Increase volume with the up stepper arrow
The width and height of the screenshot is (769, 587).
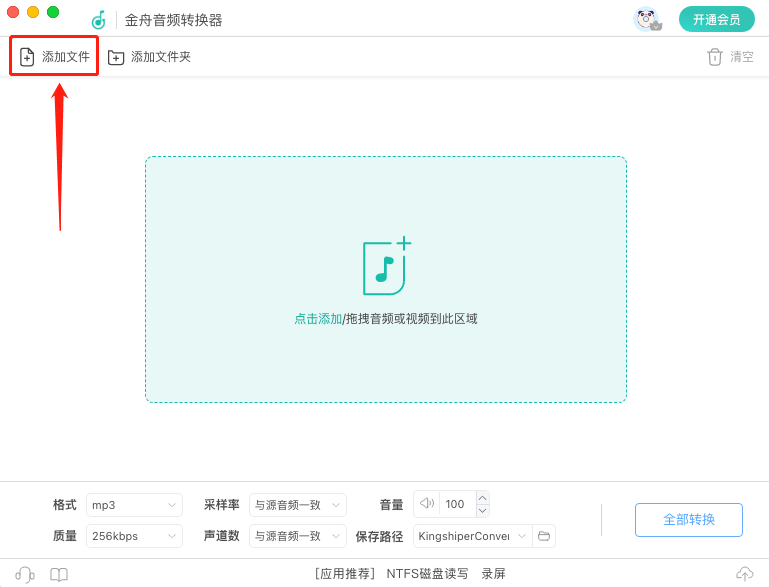point(483,498)
